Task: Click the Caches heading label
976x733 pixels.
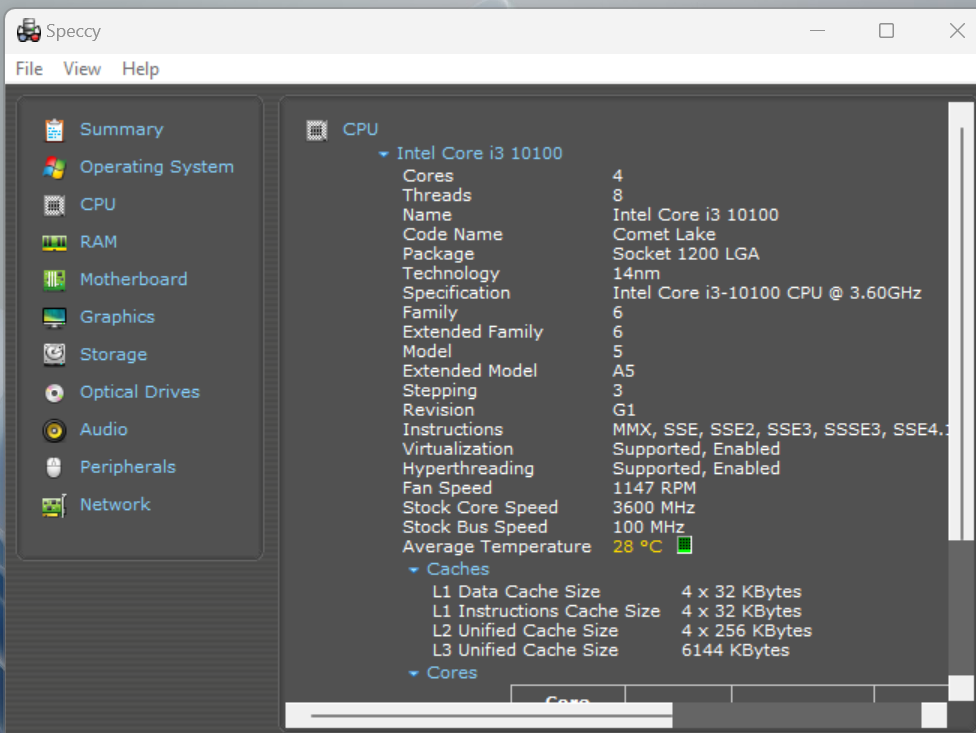Action: pos(458,569)
